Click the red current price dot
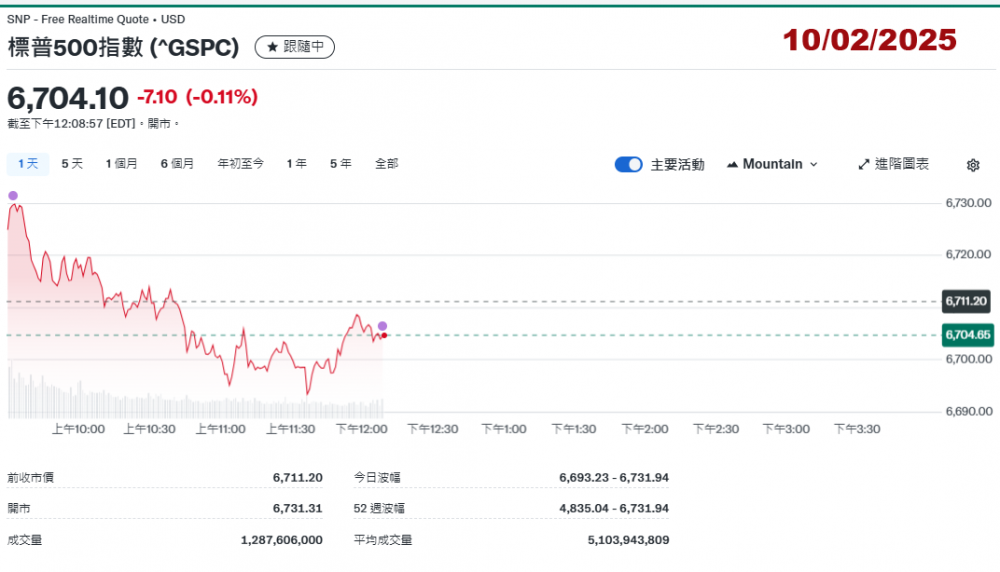 click(384, 335)
